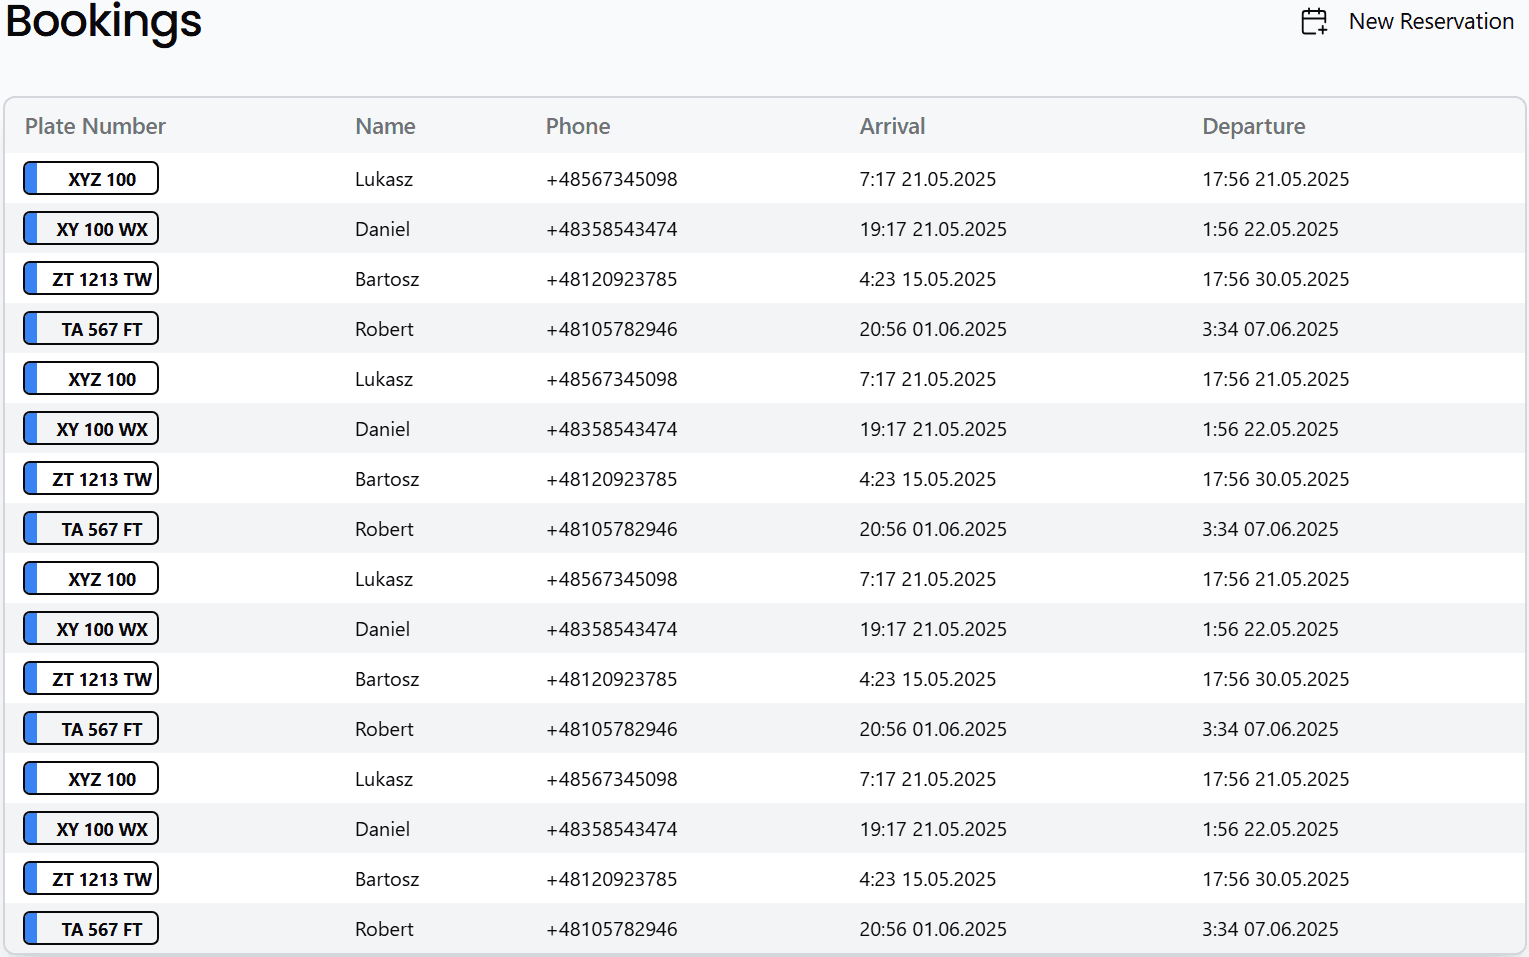Screen dimensions: 1529x957
Task: Click the name Lukasz in the first row
Action: tap(384, 179)
